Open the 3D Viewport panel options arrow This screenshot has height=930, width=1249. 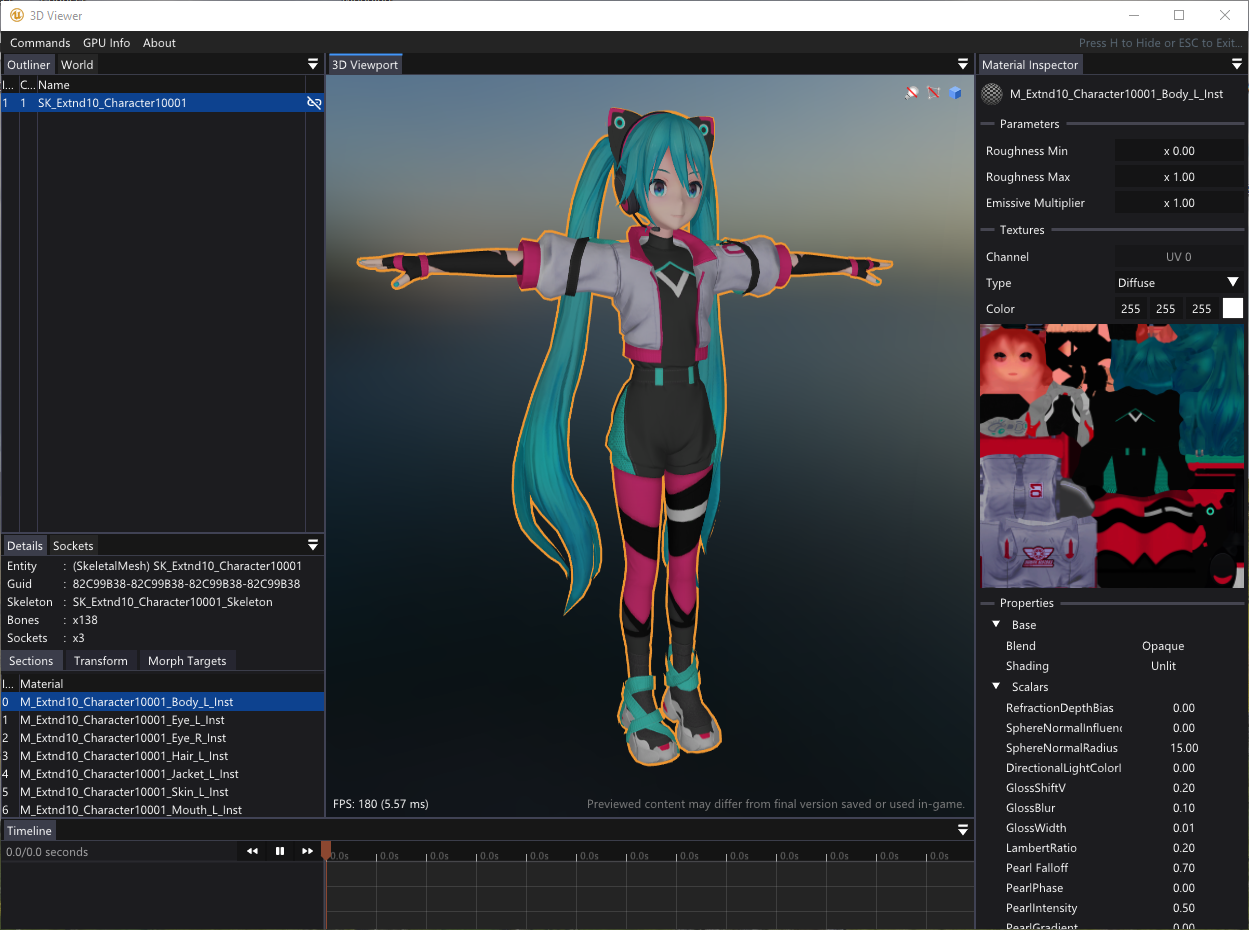click(x=963, y=64)
